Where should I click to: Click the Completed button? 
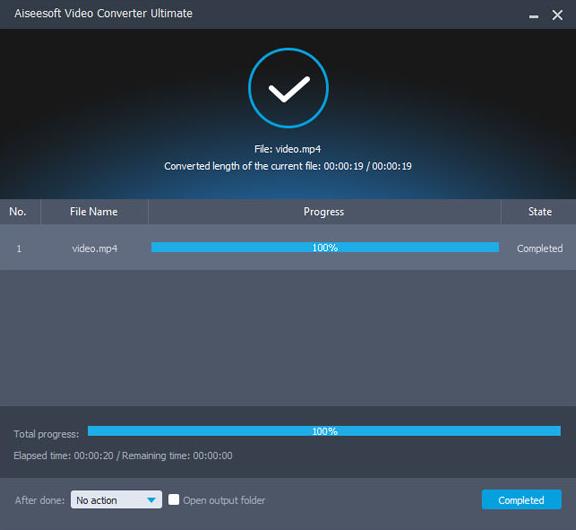tap(521, 500)
